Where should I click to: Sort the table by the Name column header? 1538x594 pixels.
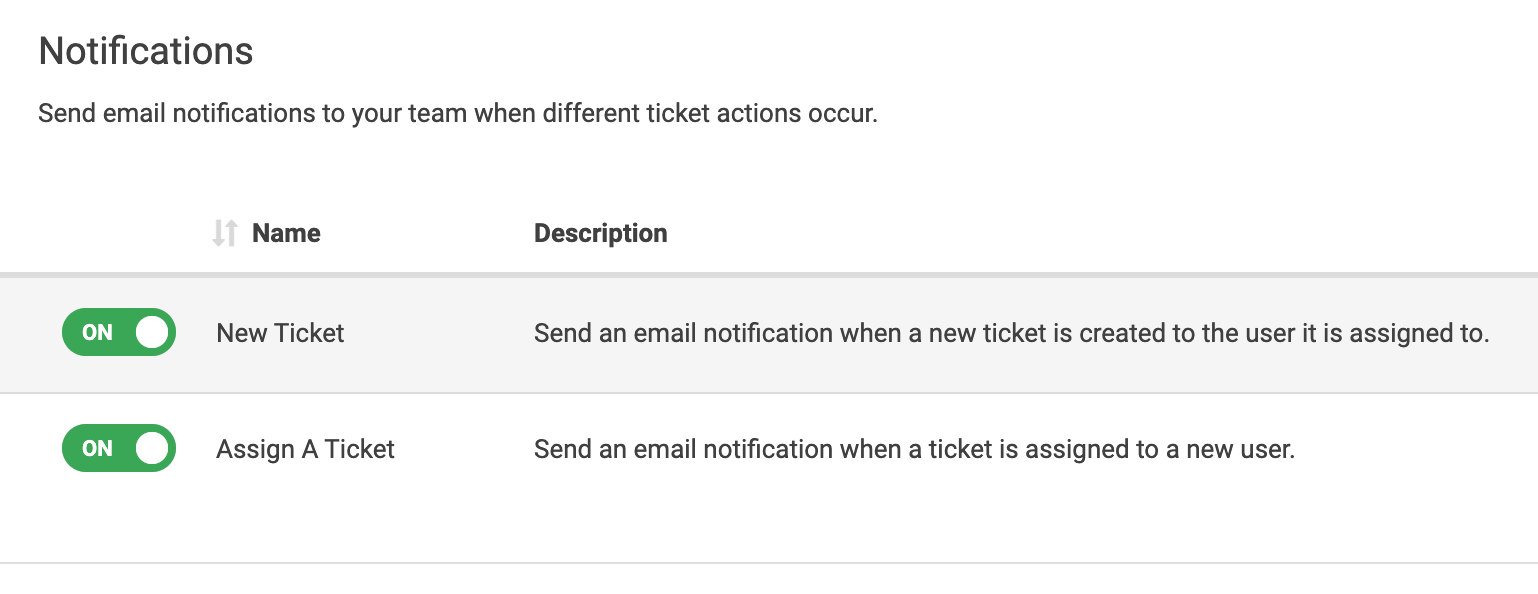[286, 234]
